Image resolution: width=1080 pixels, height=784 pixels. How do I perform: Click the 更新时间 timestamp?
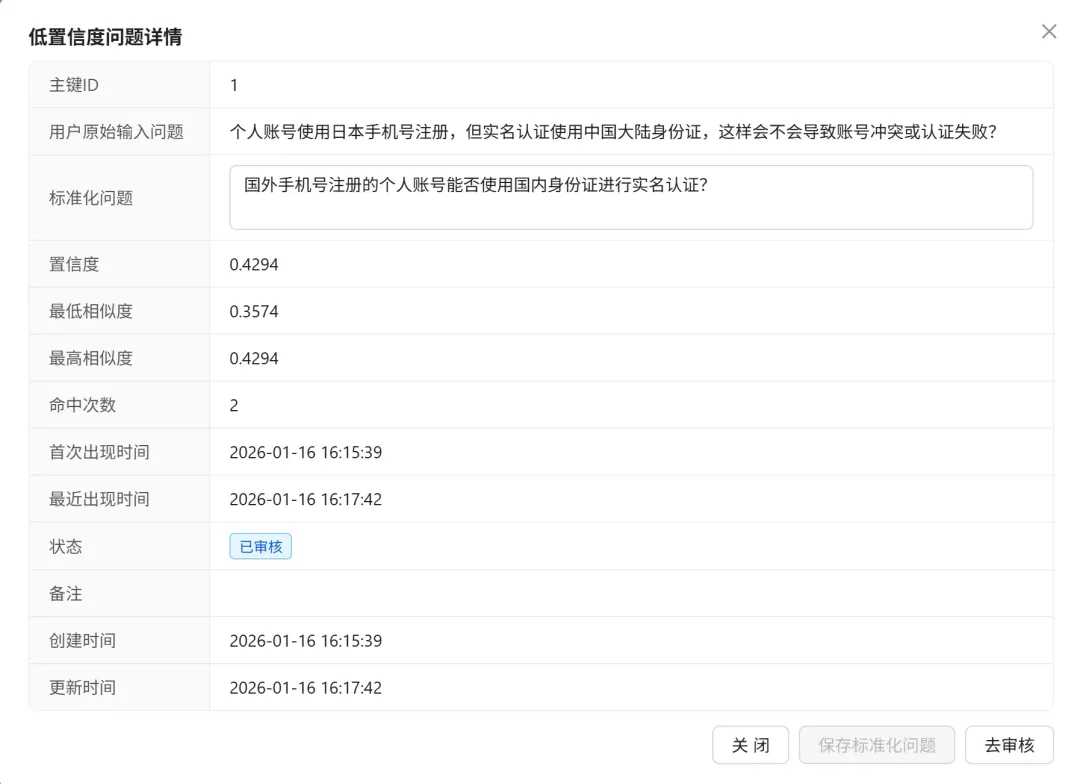point(306,687)
